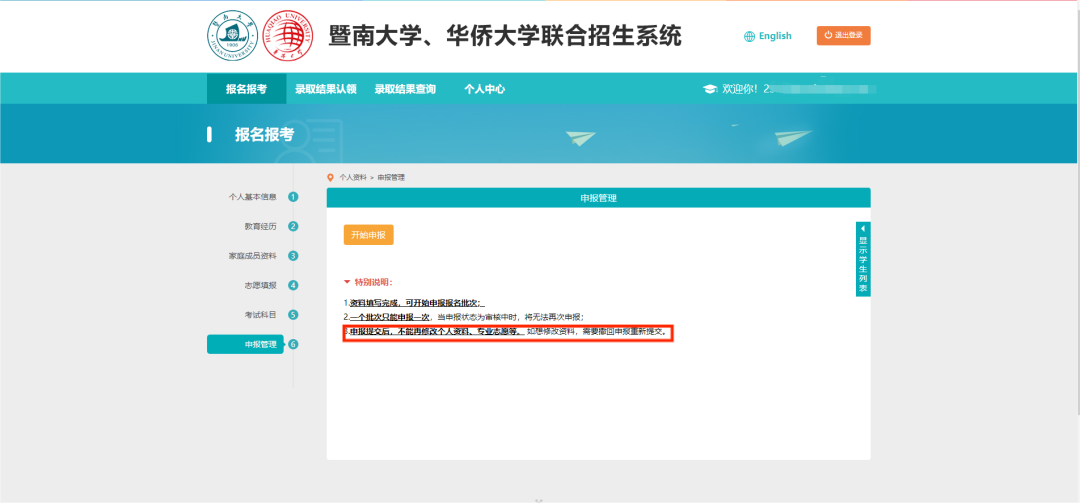Click the Huaqiao University red logo

(x=288, y=37)
